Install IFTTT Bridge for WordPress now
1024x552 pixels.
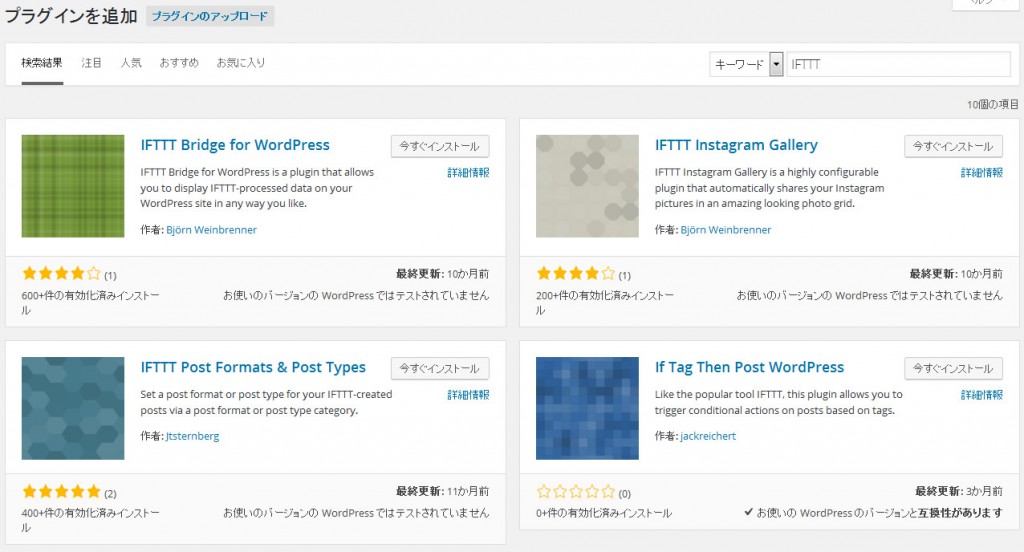[x=440, y=146]
